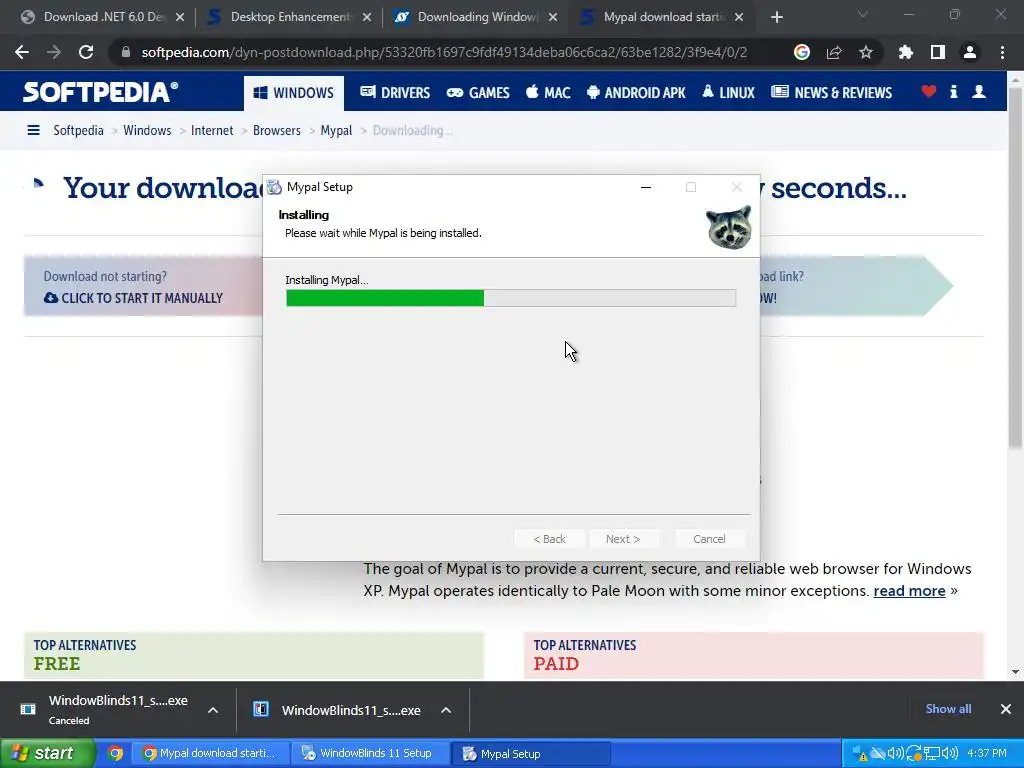Image resolution: width=1024 pixels, height=768 pixels.
Task: Click the raccoon logo in Mypal Setup
Action: click(729, 227)
